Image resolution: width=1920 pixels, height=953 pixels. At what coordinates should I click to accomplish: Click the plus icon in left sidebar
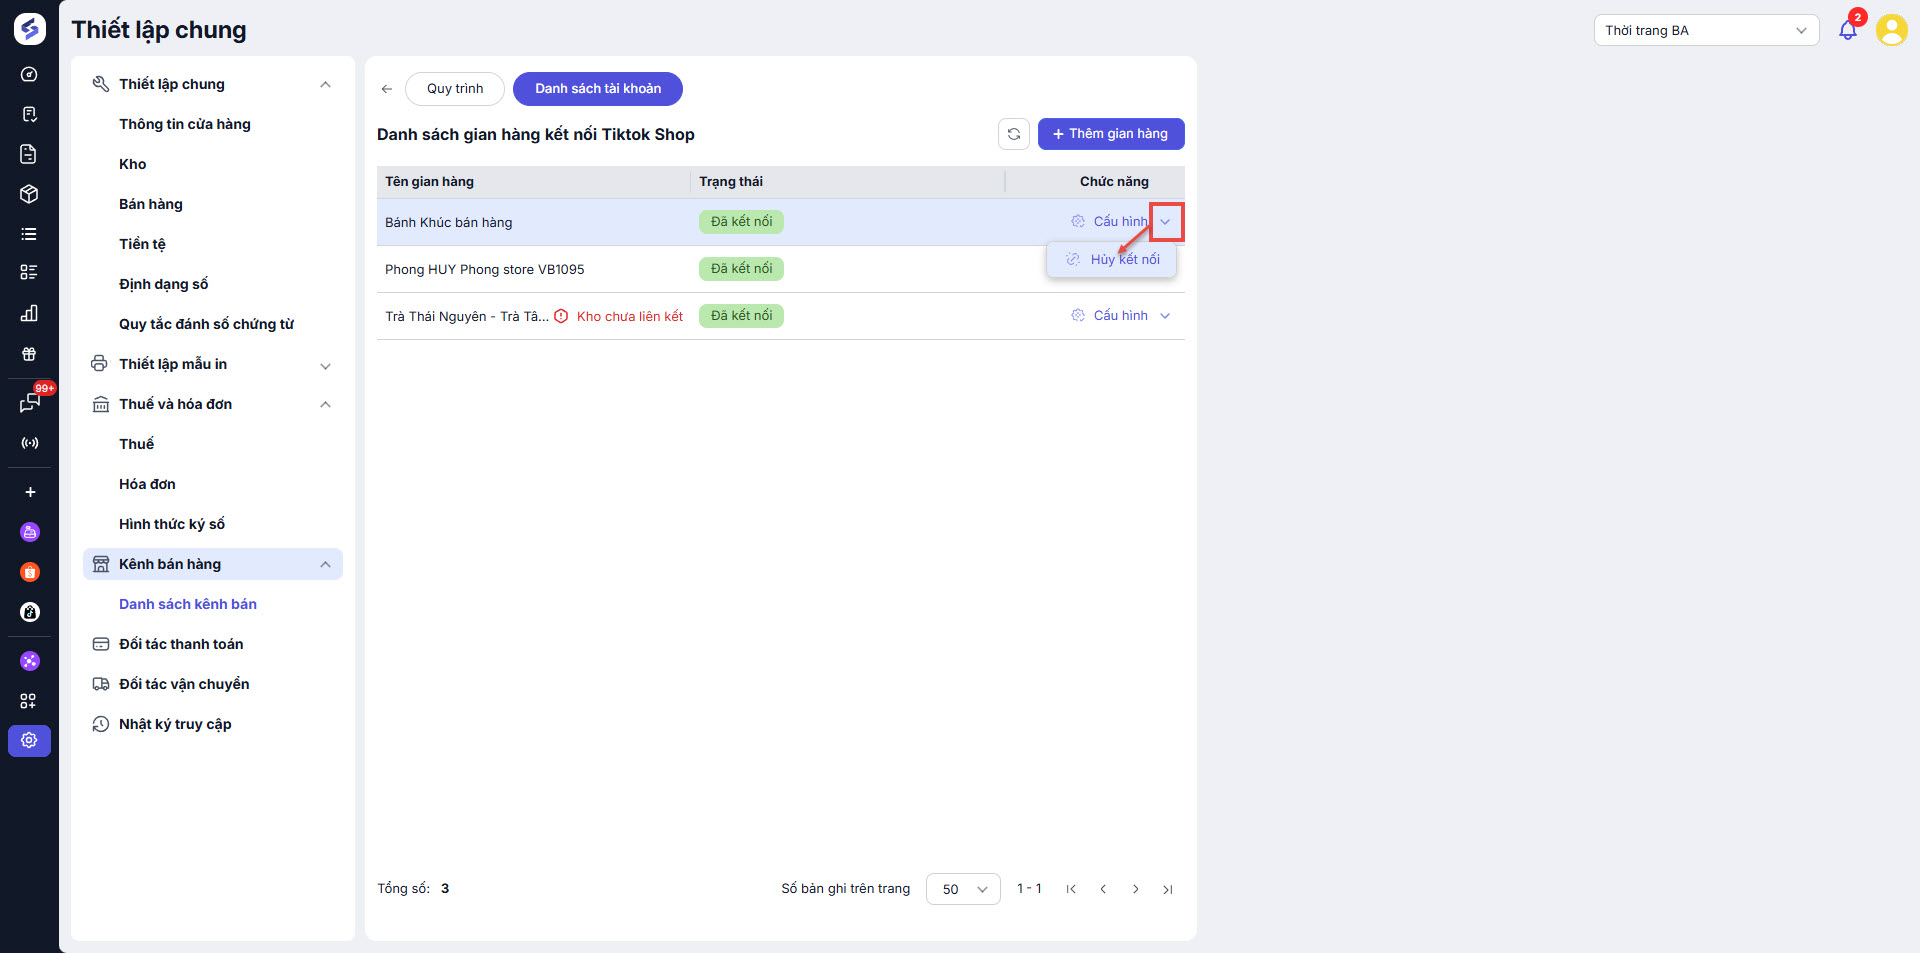pos(30,492)
